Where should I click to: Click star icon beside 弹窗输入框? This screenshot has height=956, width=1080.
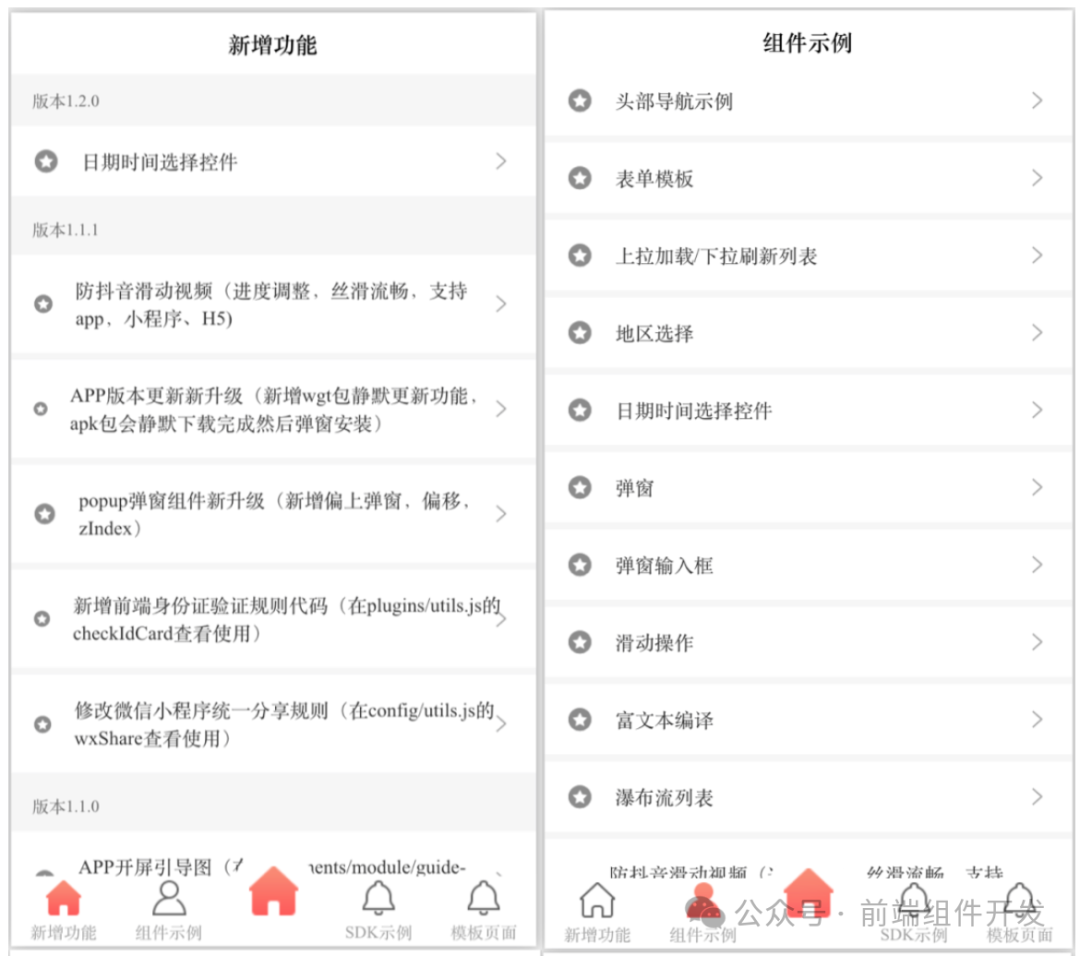[580, 565]
